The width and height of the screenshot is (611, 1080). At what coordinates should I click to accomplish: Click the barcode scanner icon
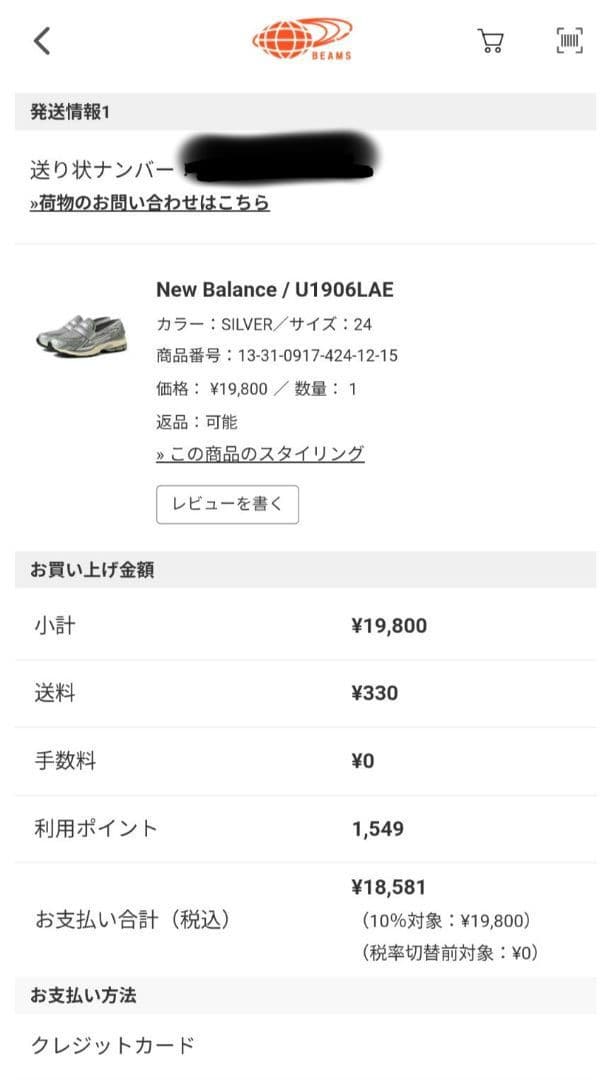(x=570, y=40)
